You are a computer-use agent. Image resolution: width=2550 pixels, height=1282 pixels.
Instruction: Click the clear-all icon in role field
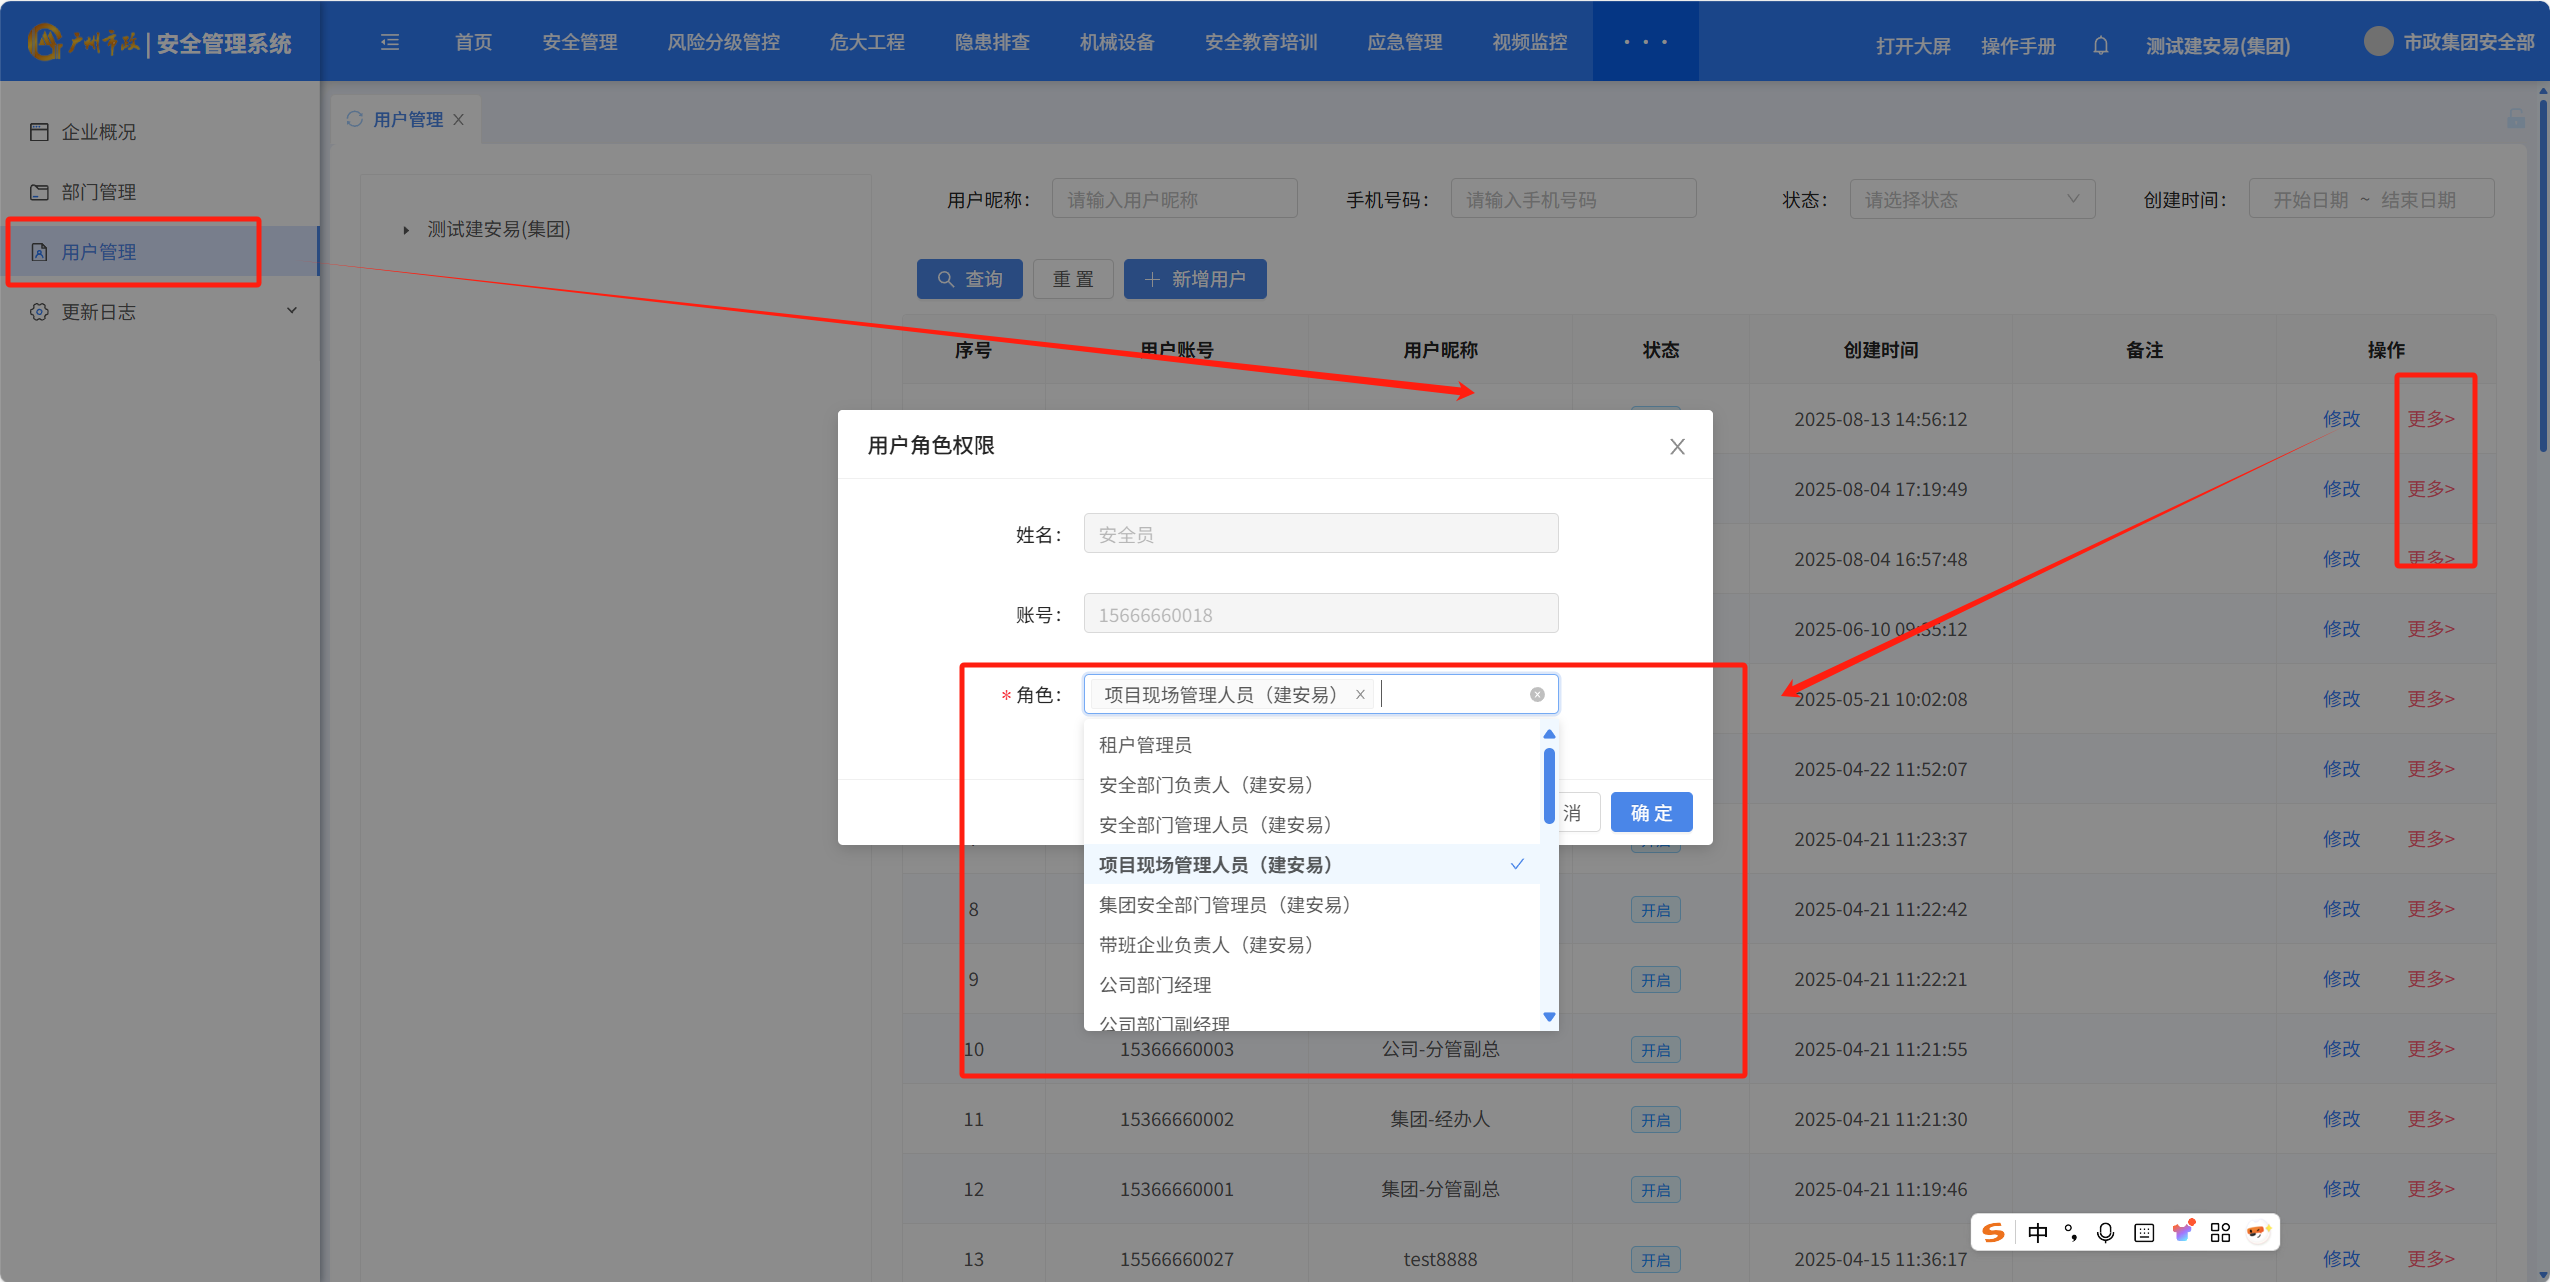coord(1537,694)
